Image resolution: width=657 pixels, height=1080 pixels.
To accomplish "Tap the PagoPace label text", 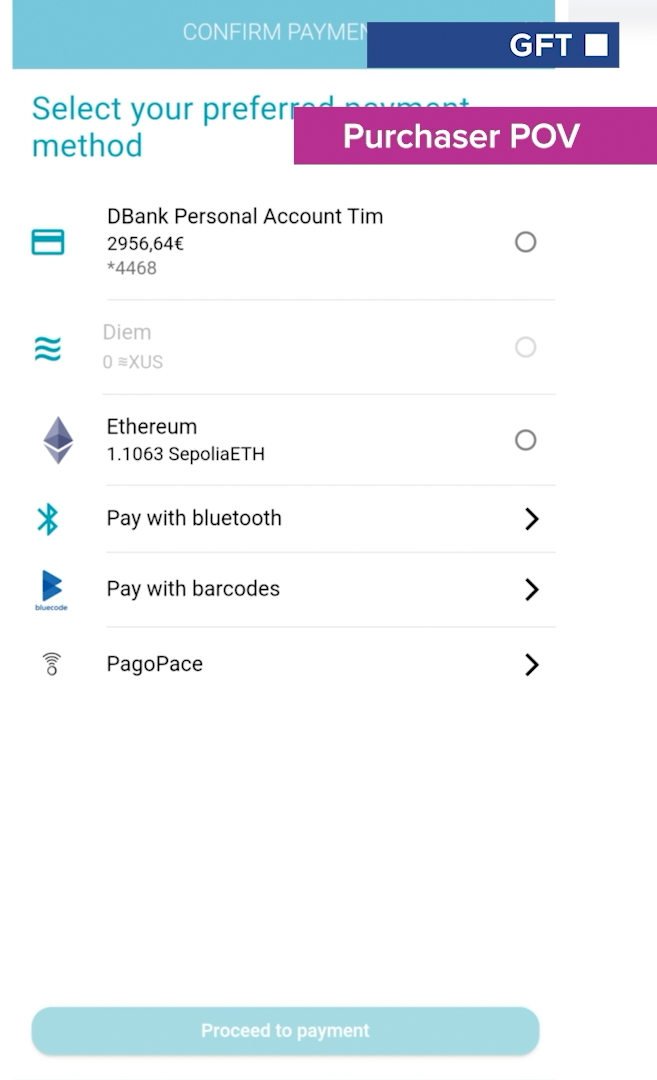I will point(155,664).
